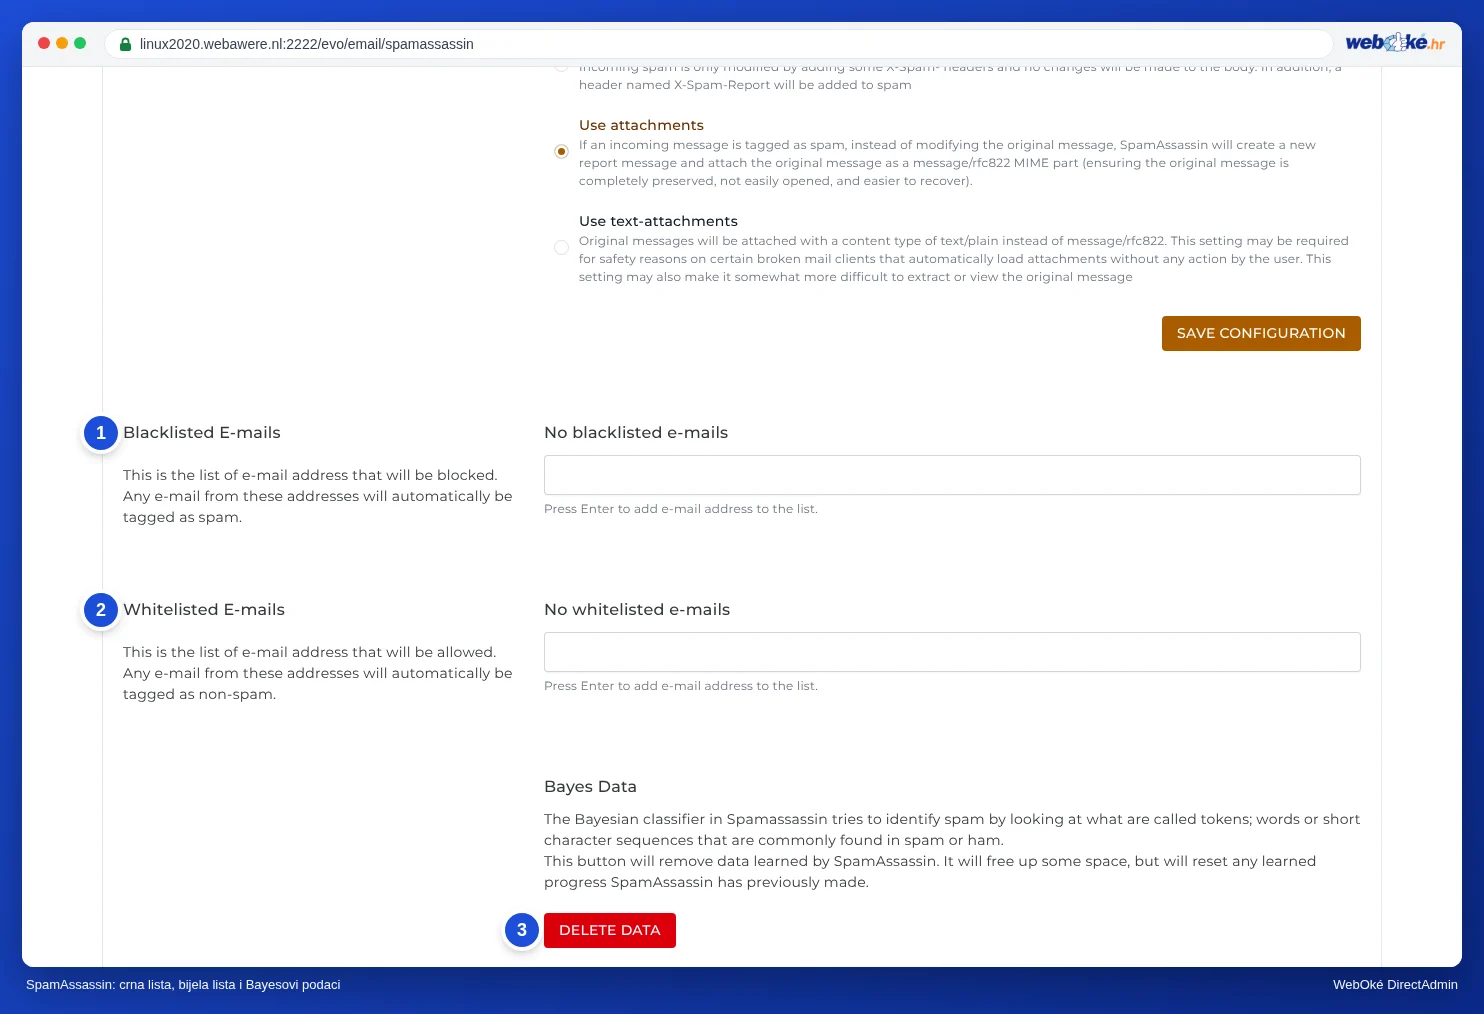Click the padlock icon in the address bar
The image size is (1484, 1014).
tap(126, 44)
